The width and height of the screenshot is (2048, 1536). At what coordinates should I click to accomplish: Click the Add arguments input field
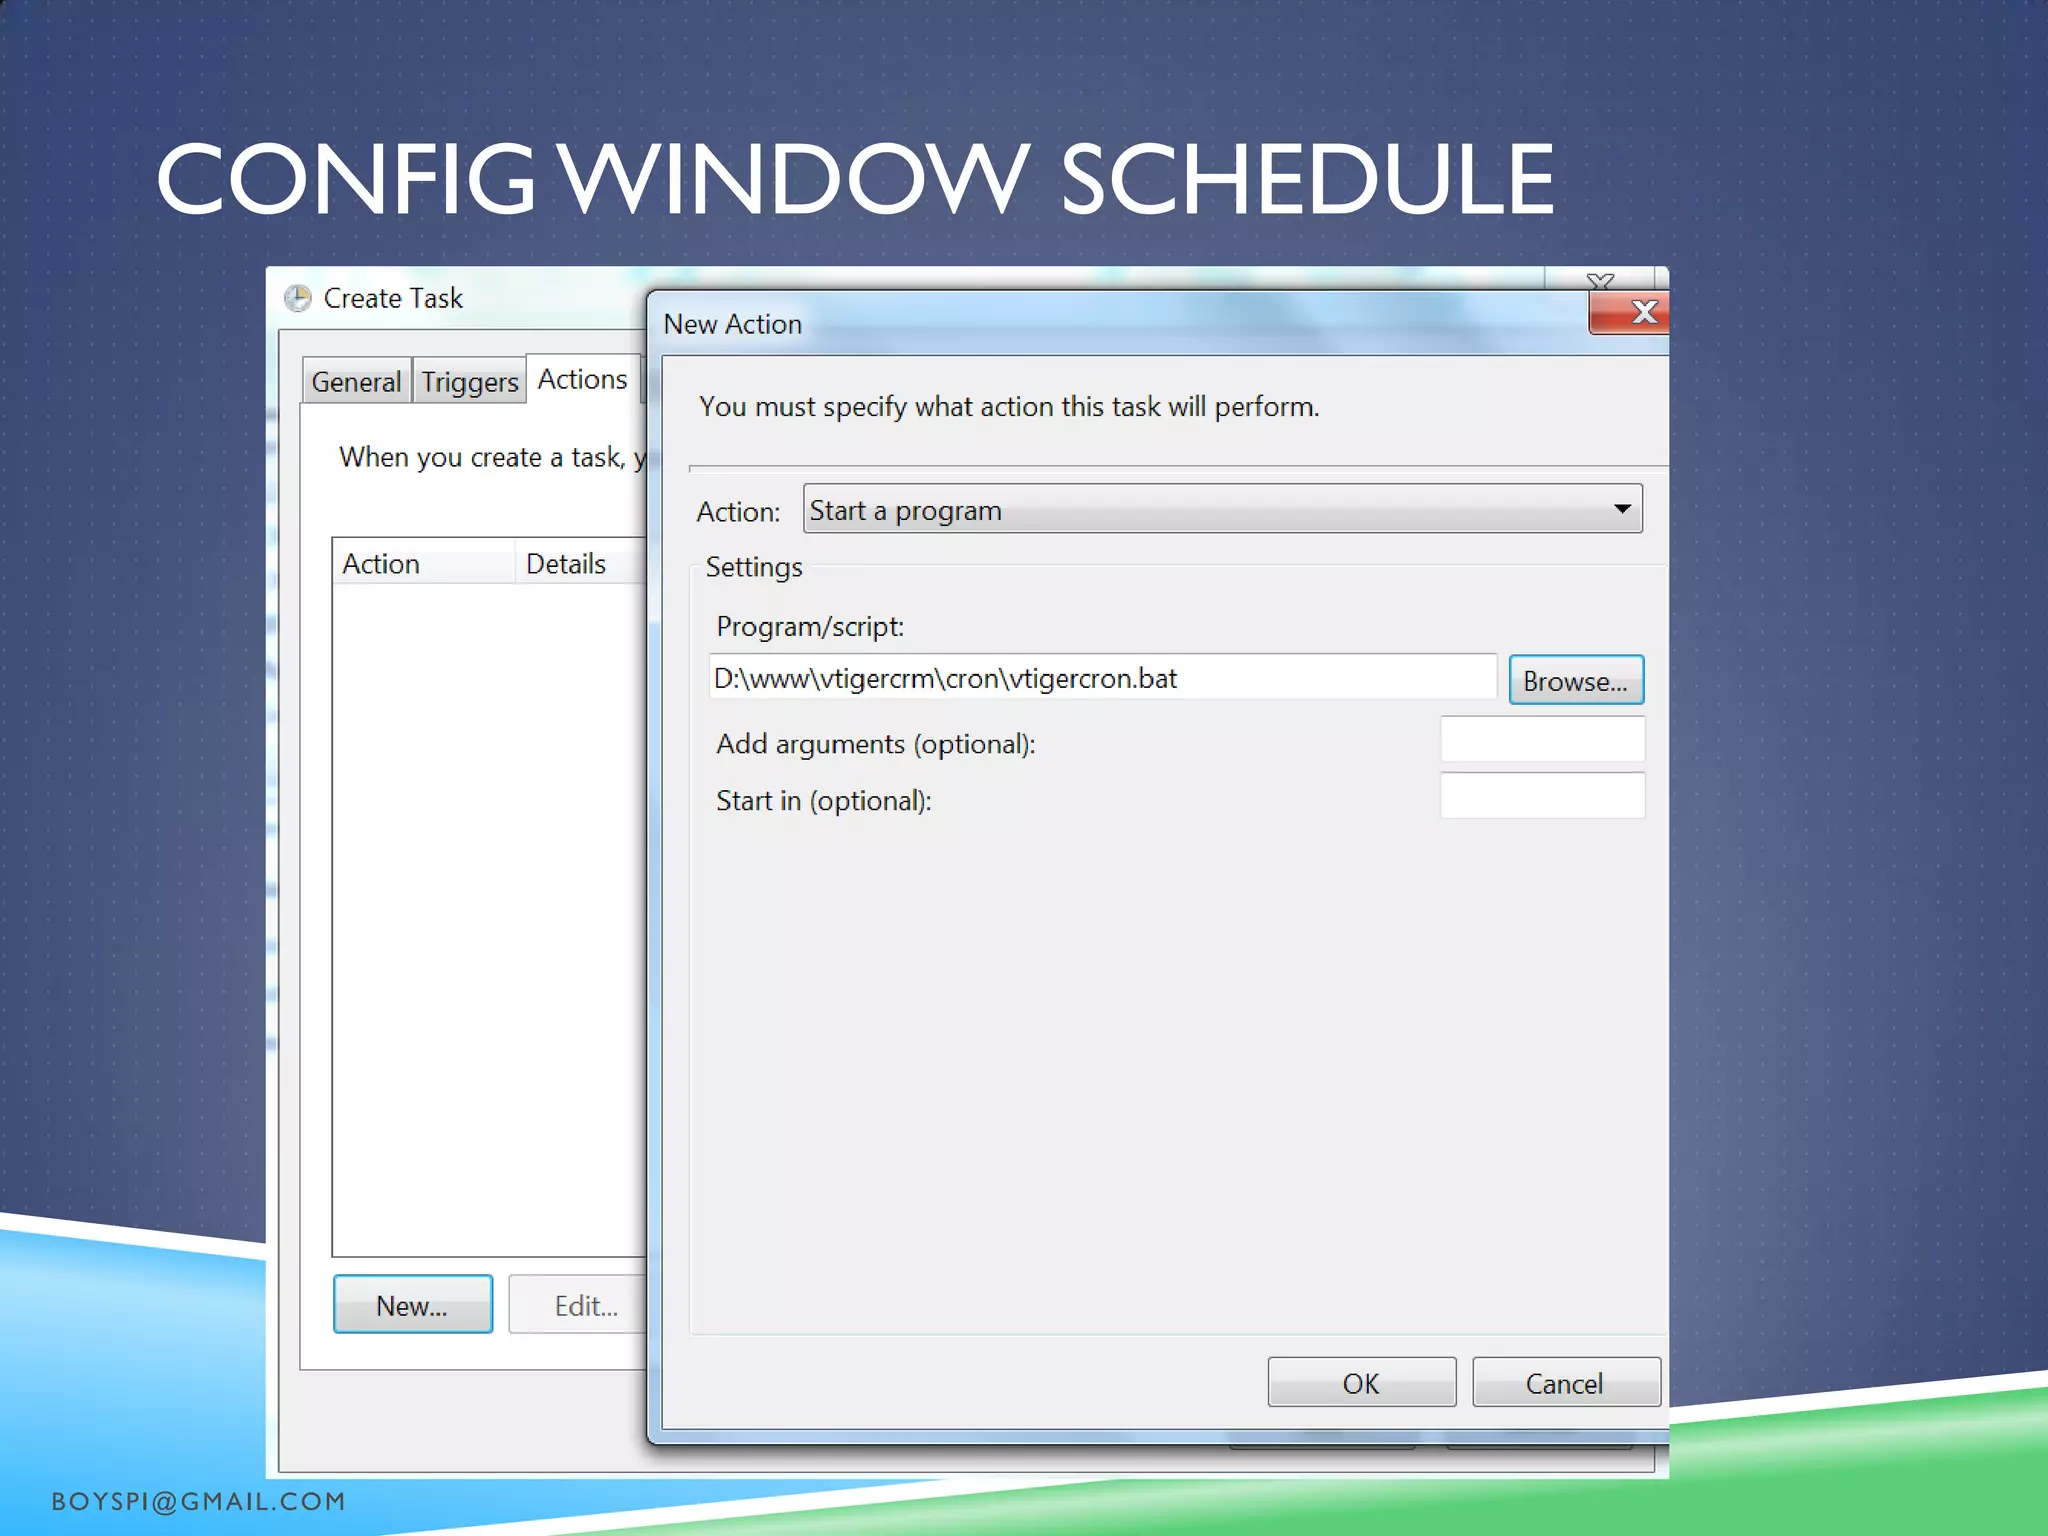1542,740
